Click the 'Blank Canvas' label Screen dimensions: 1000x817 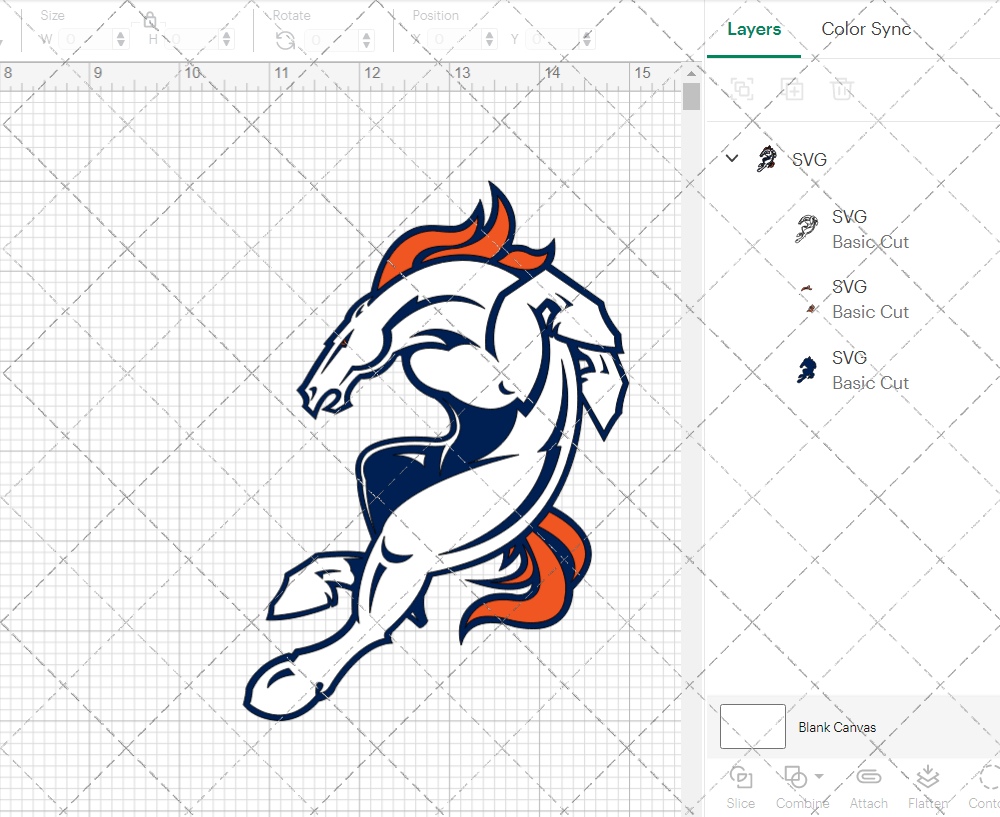click(x=837, y=727)
